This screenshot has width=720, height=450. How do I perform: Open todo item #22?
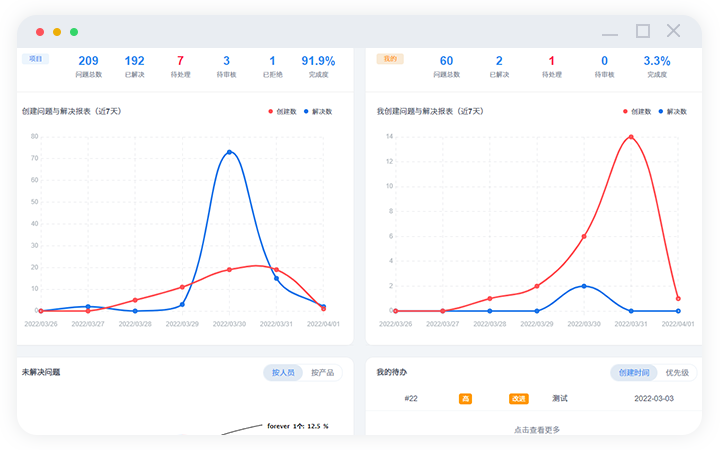tap(411, 398)
